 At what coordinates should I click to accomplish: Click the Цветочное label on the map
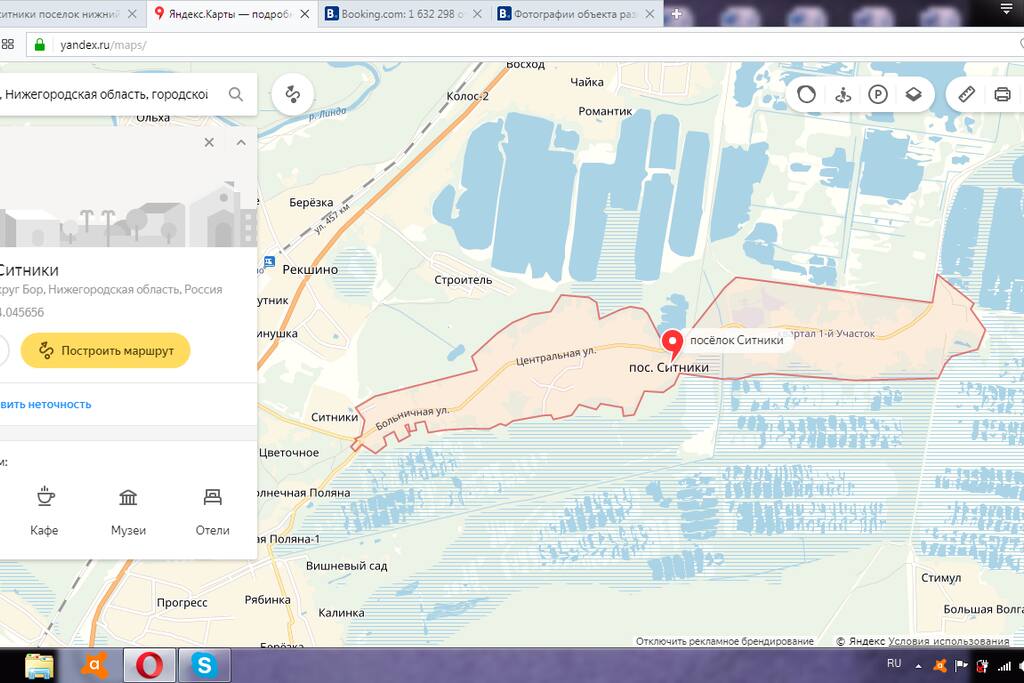289,453
